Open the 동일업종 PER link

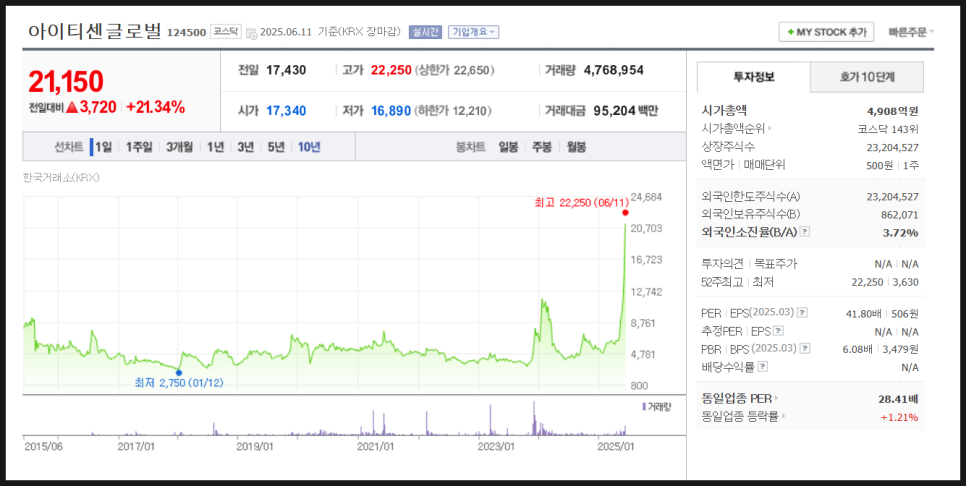737,399
